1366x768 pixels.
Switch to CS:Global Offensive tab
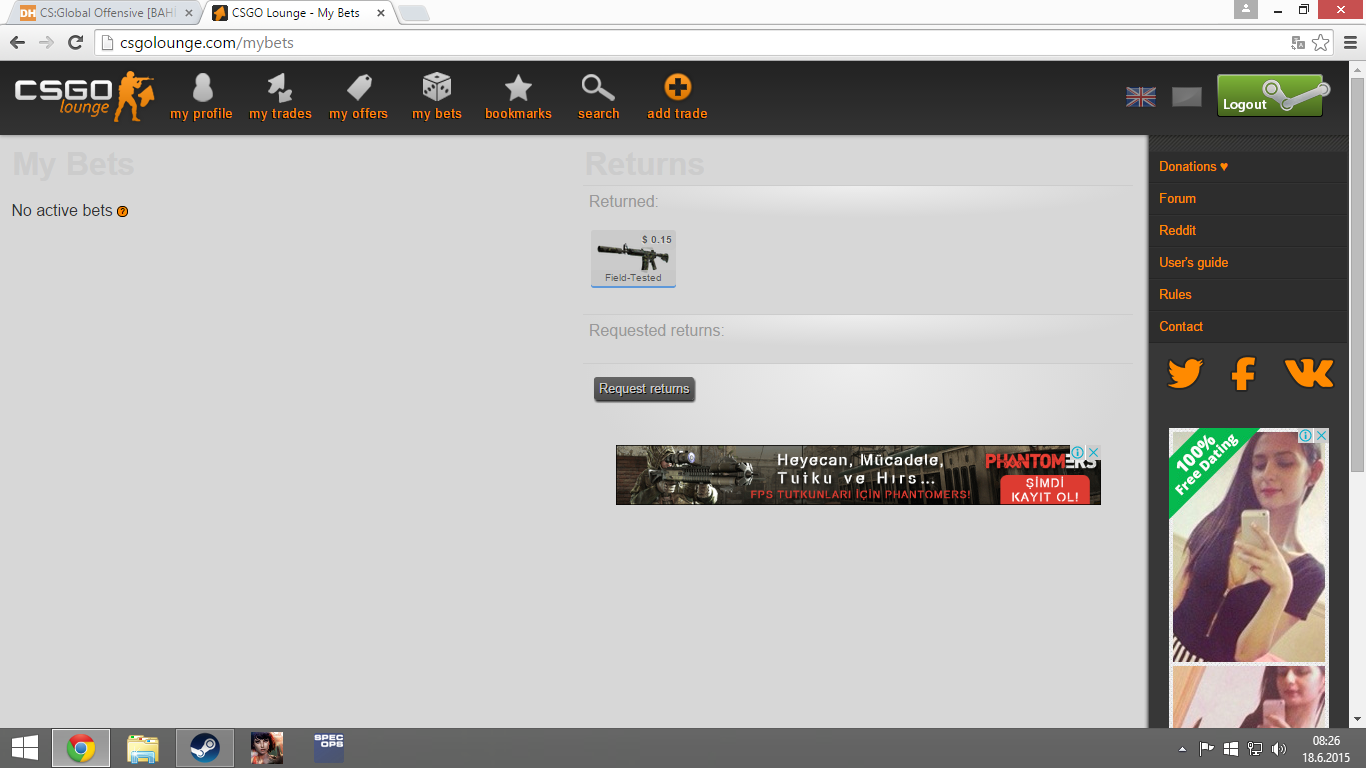pos(107,13)
